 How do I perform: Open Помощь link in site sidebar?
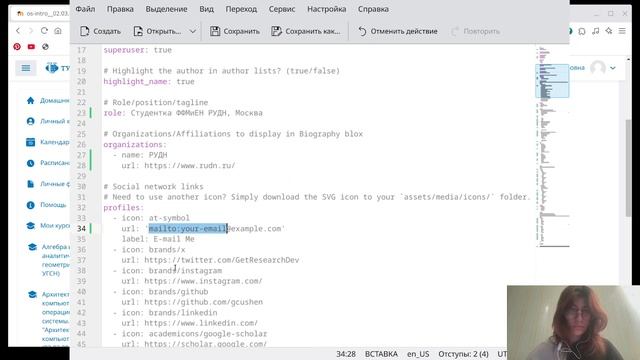[46, 205]
